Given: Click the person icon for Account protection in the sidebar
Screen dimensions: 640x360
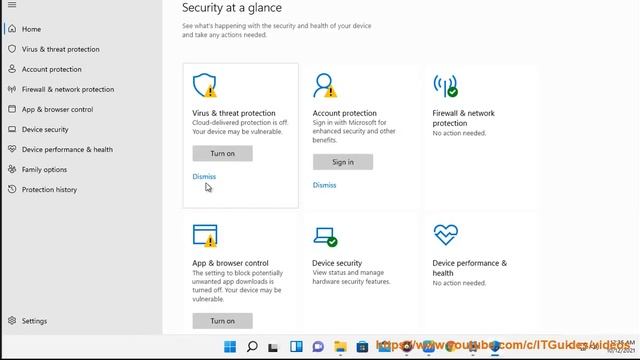Looking at the screenshot, I should (12, 69).
